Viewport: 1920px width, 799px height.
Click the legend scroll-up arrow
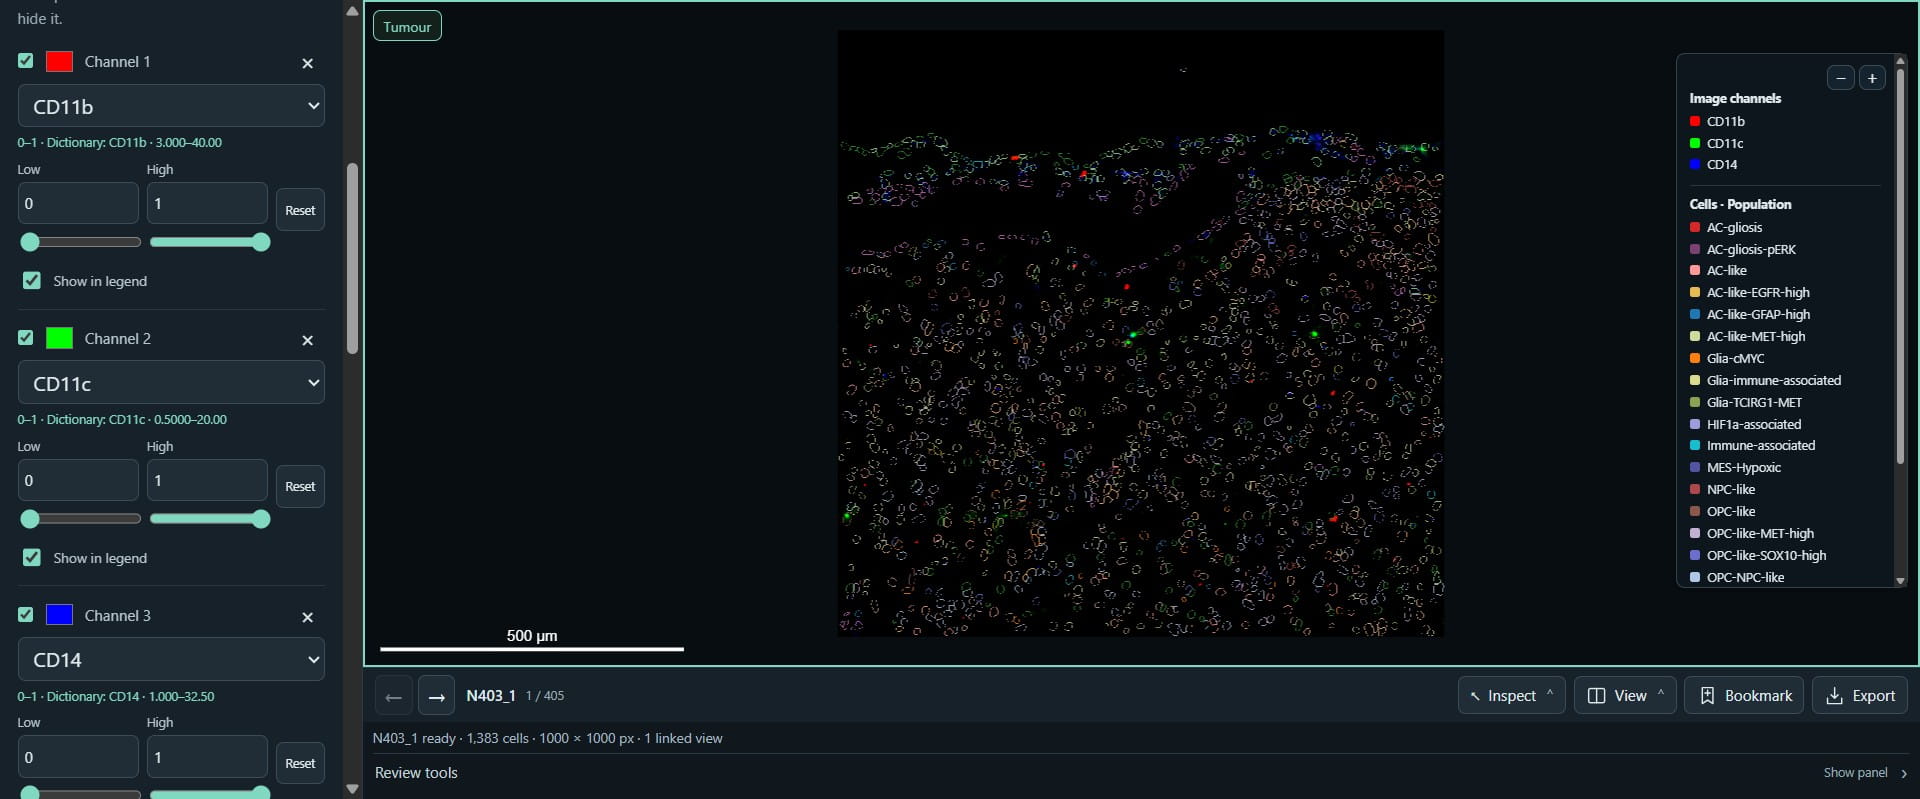[x=1900, y=59]
